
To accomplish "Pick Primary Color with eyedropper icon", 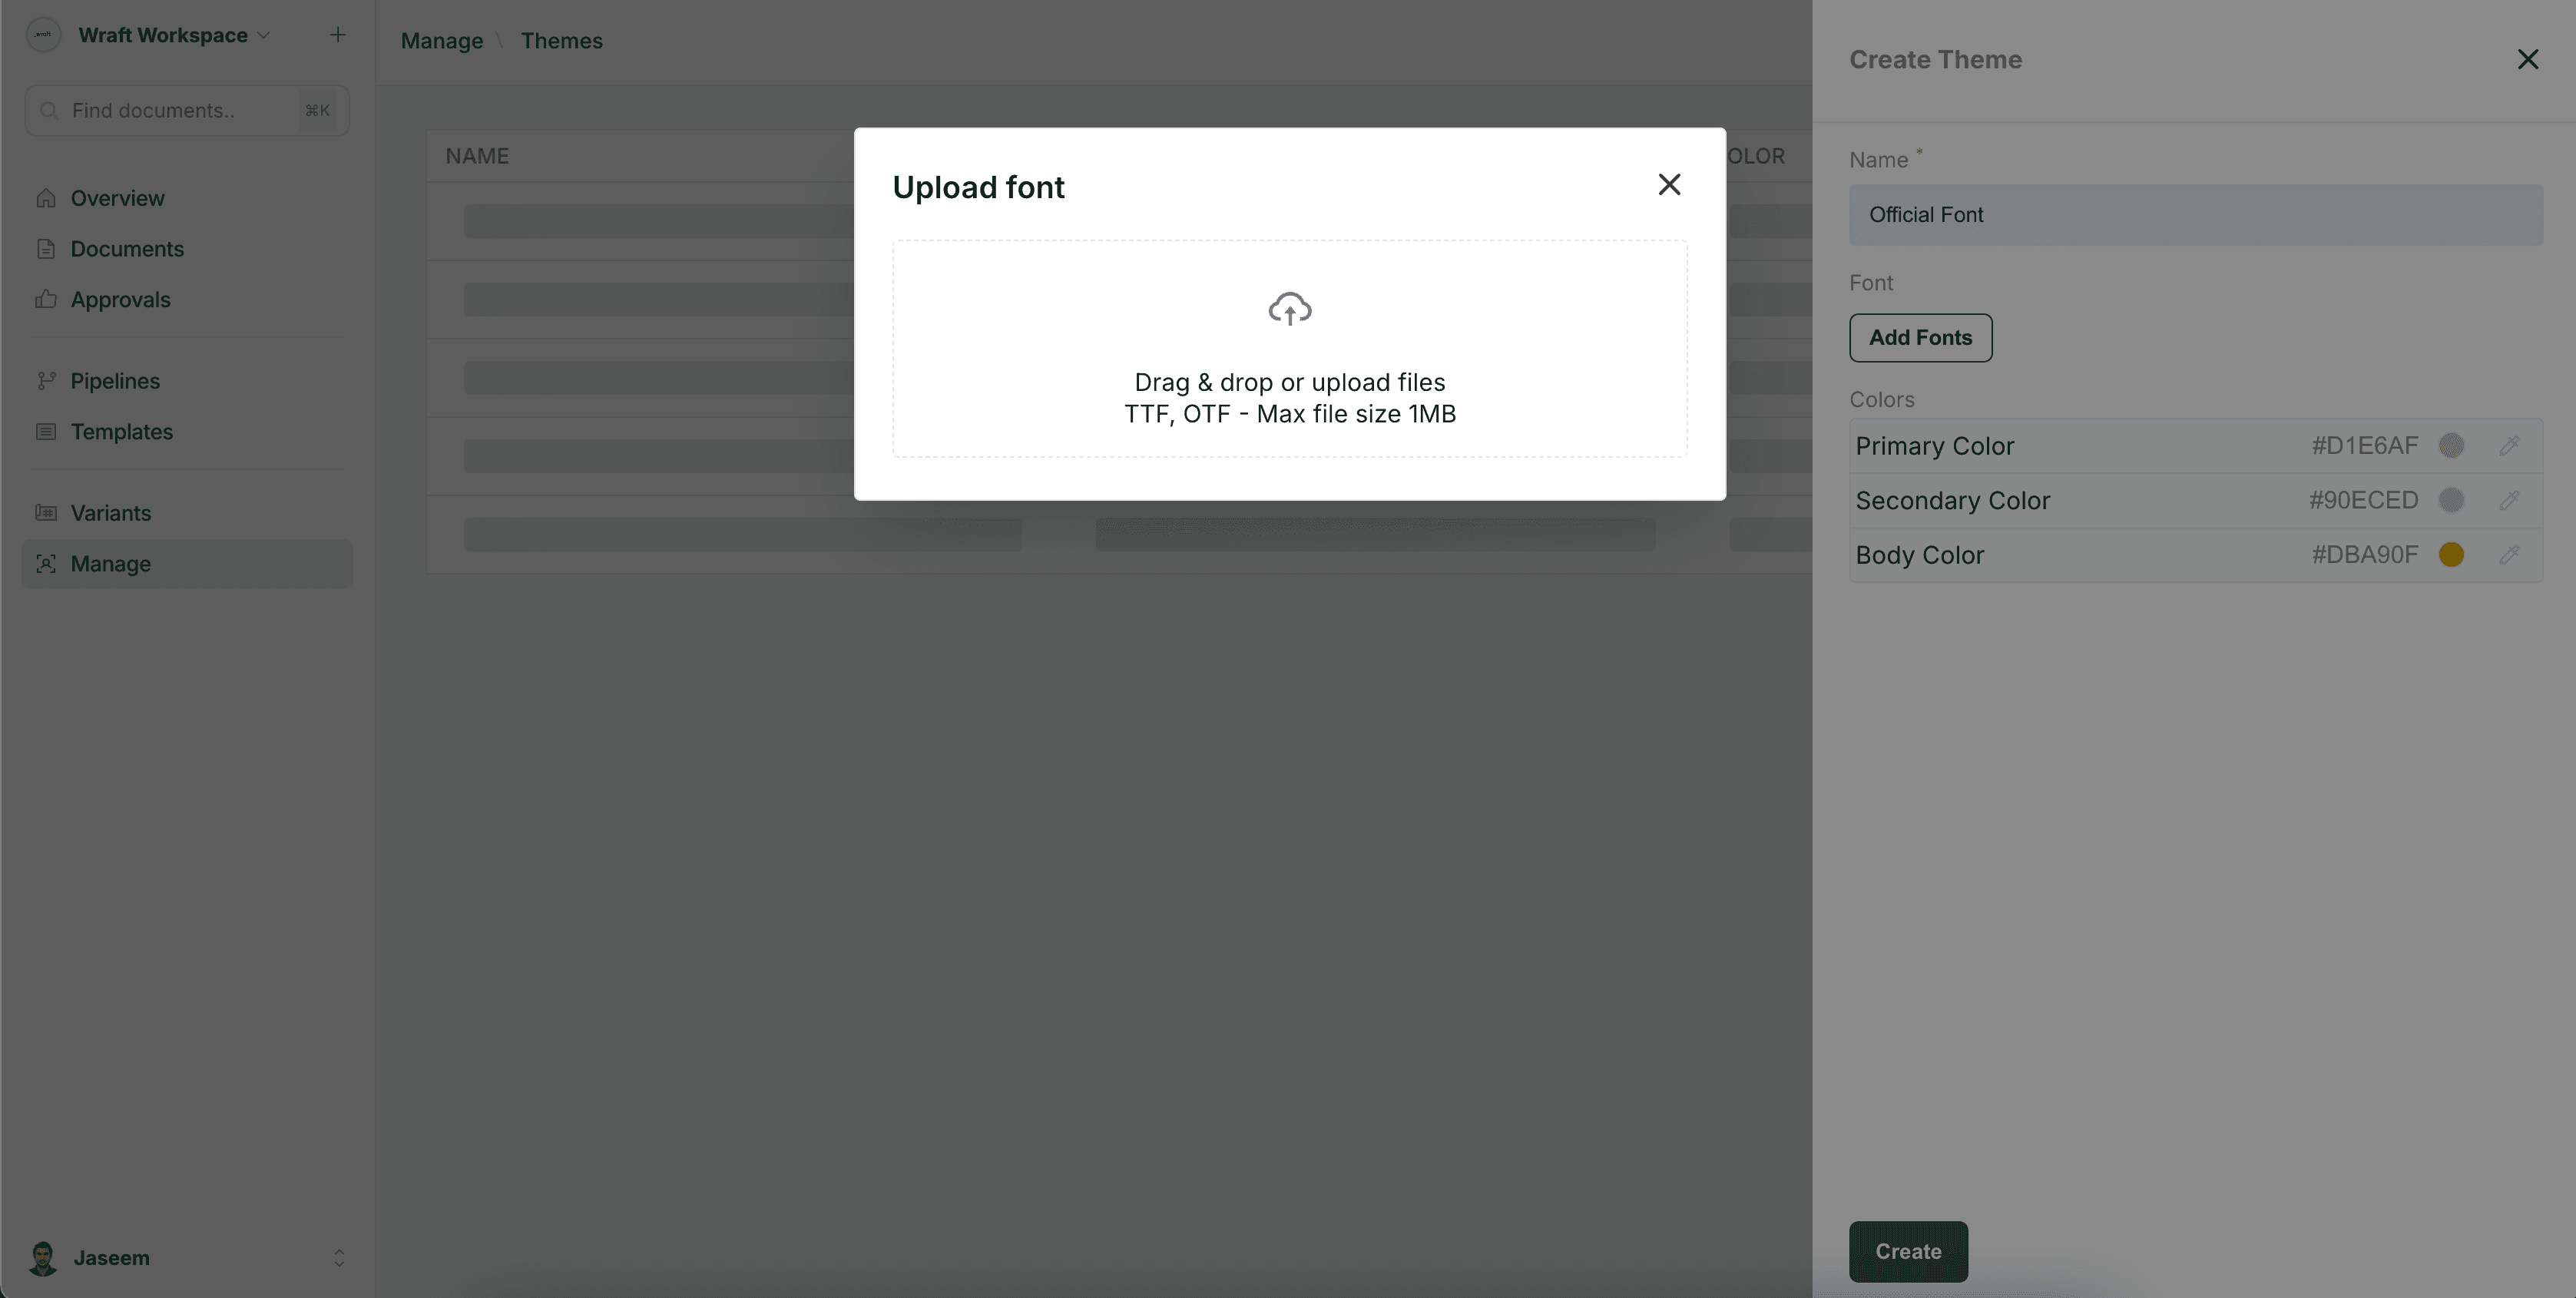I will 2509,446.
